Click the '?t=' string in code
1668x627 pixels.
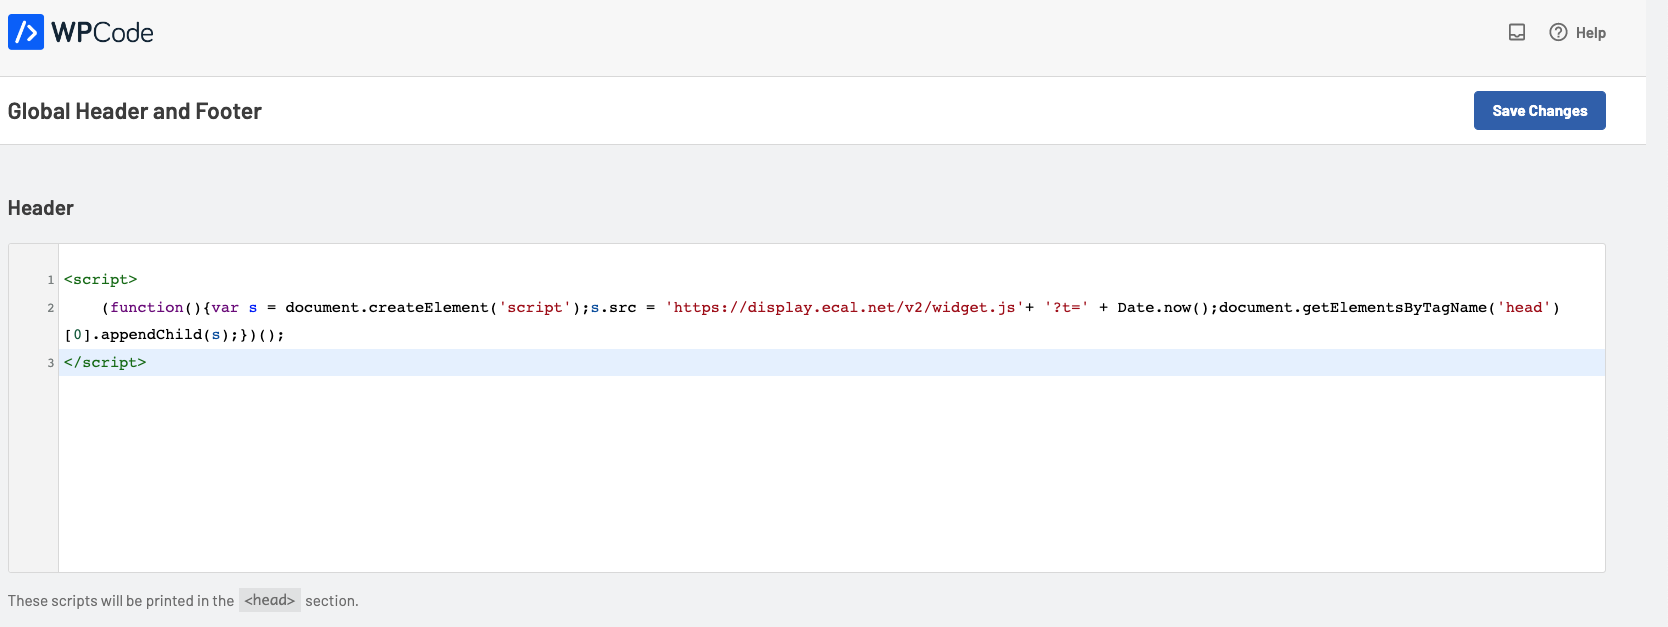1066,308
